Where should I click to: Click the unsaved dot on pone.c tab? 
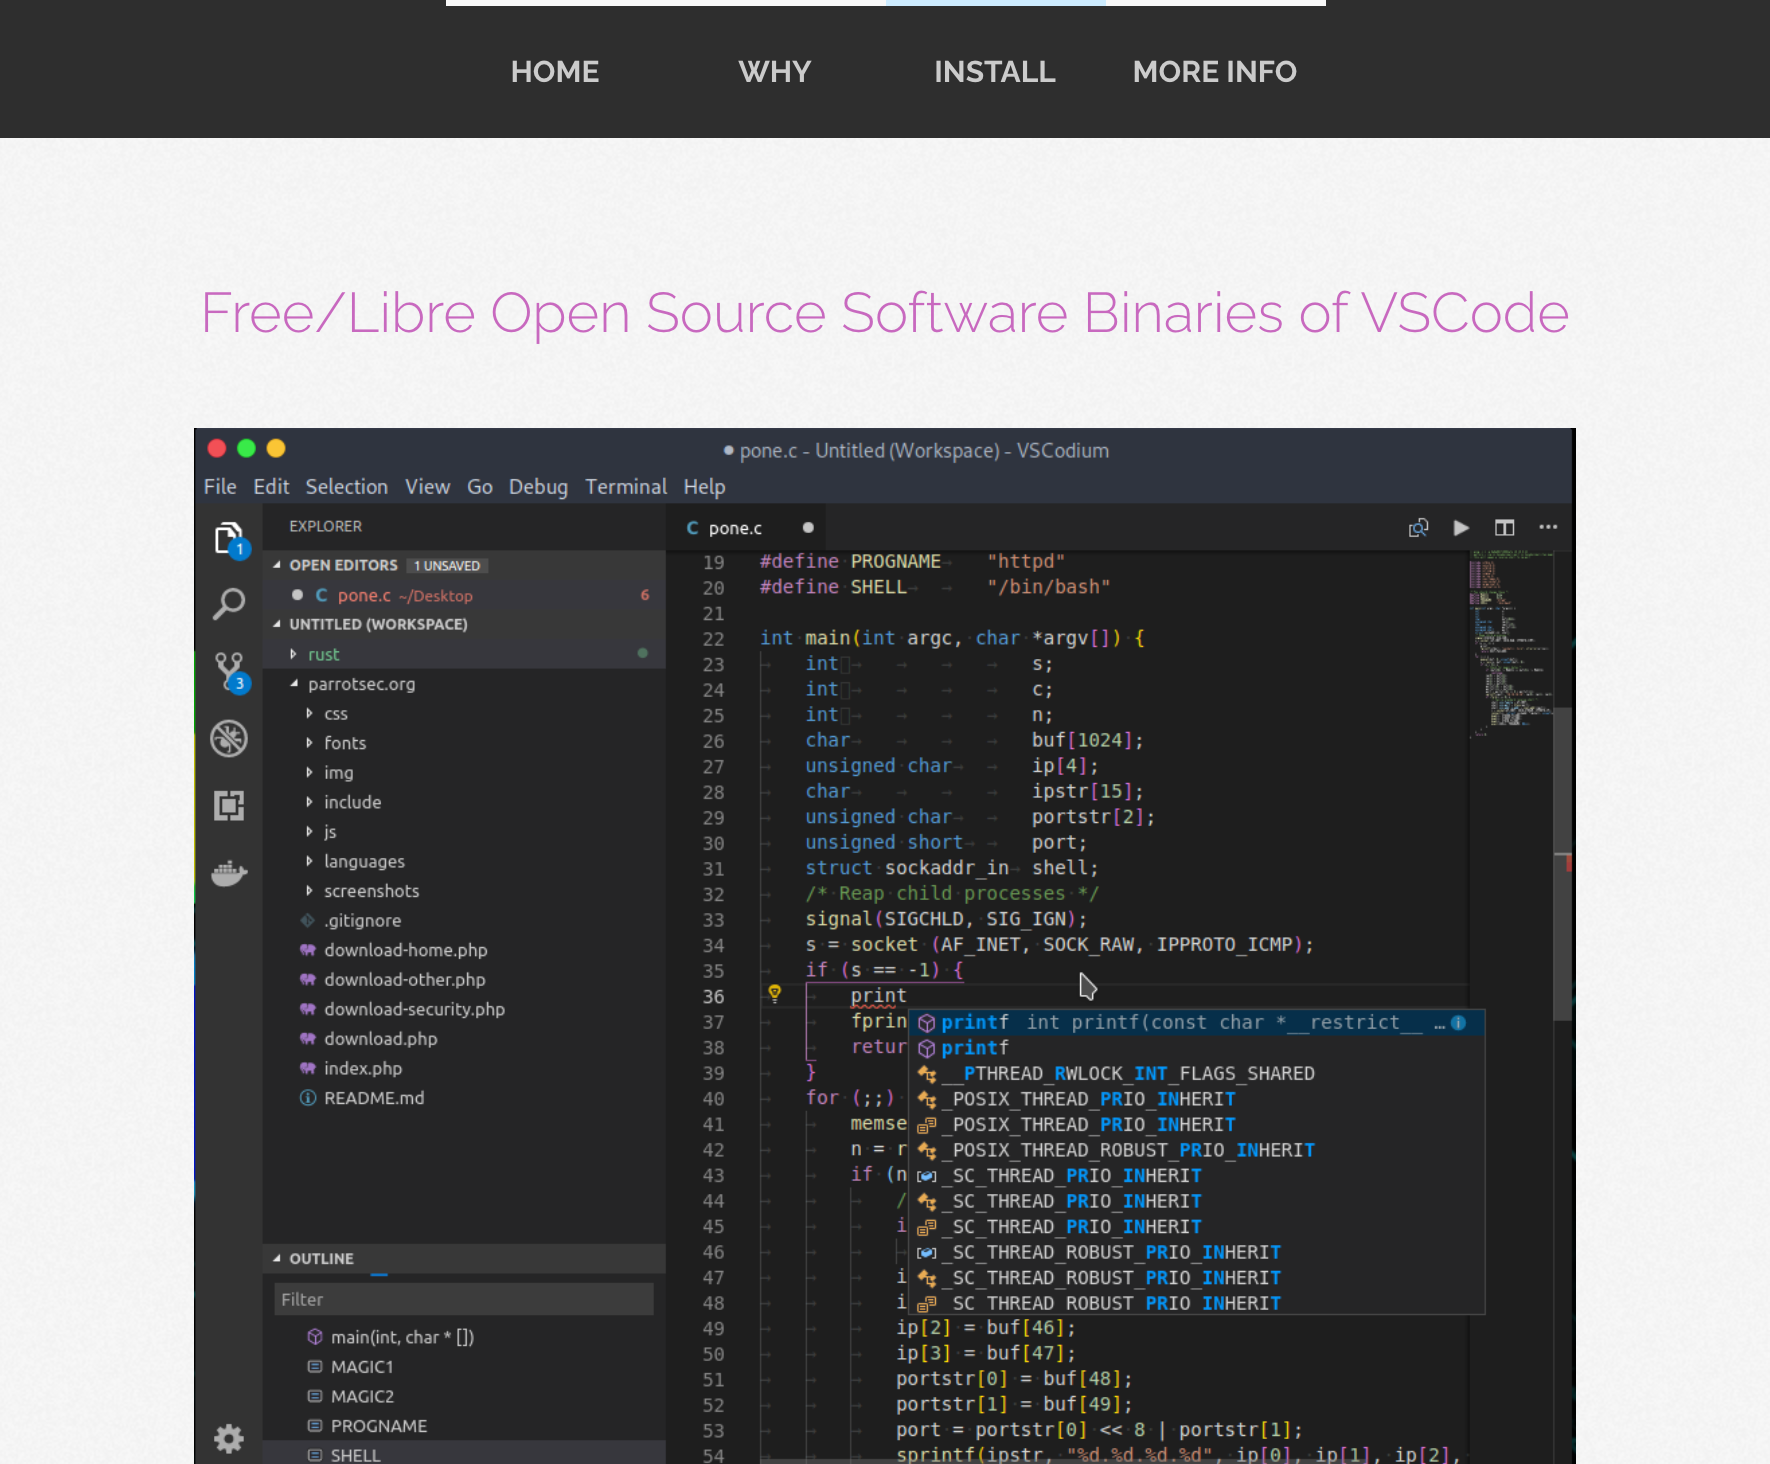[808, 528]
